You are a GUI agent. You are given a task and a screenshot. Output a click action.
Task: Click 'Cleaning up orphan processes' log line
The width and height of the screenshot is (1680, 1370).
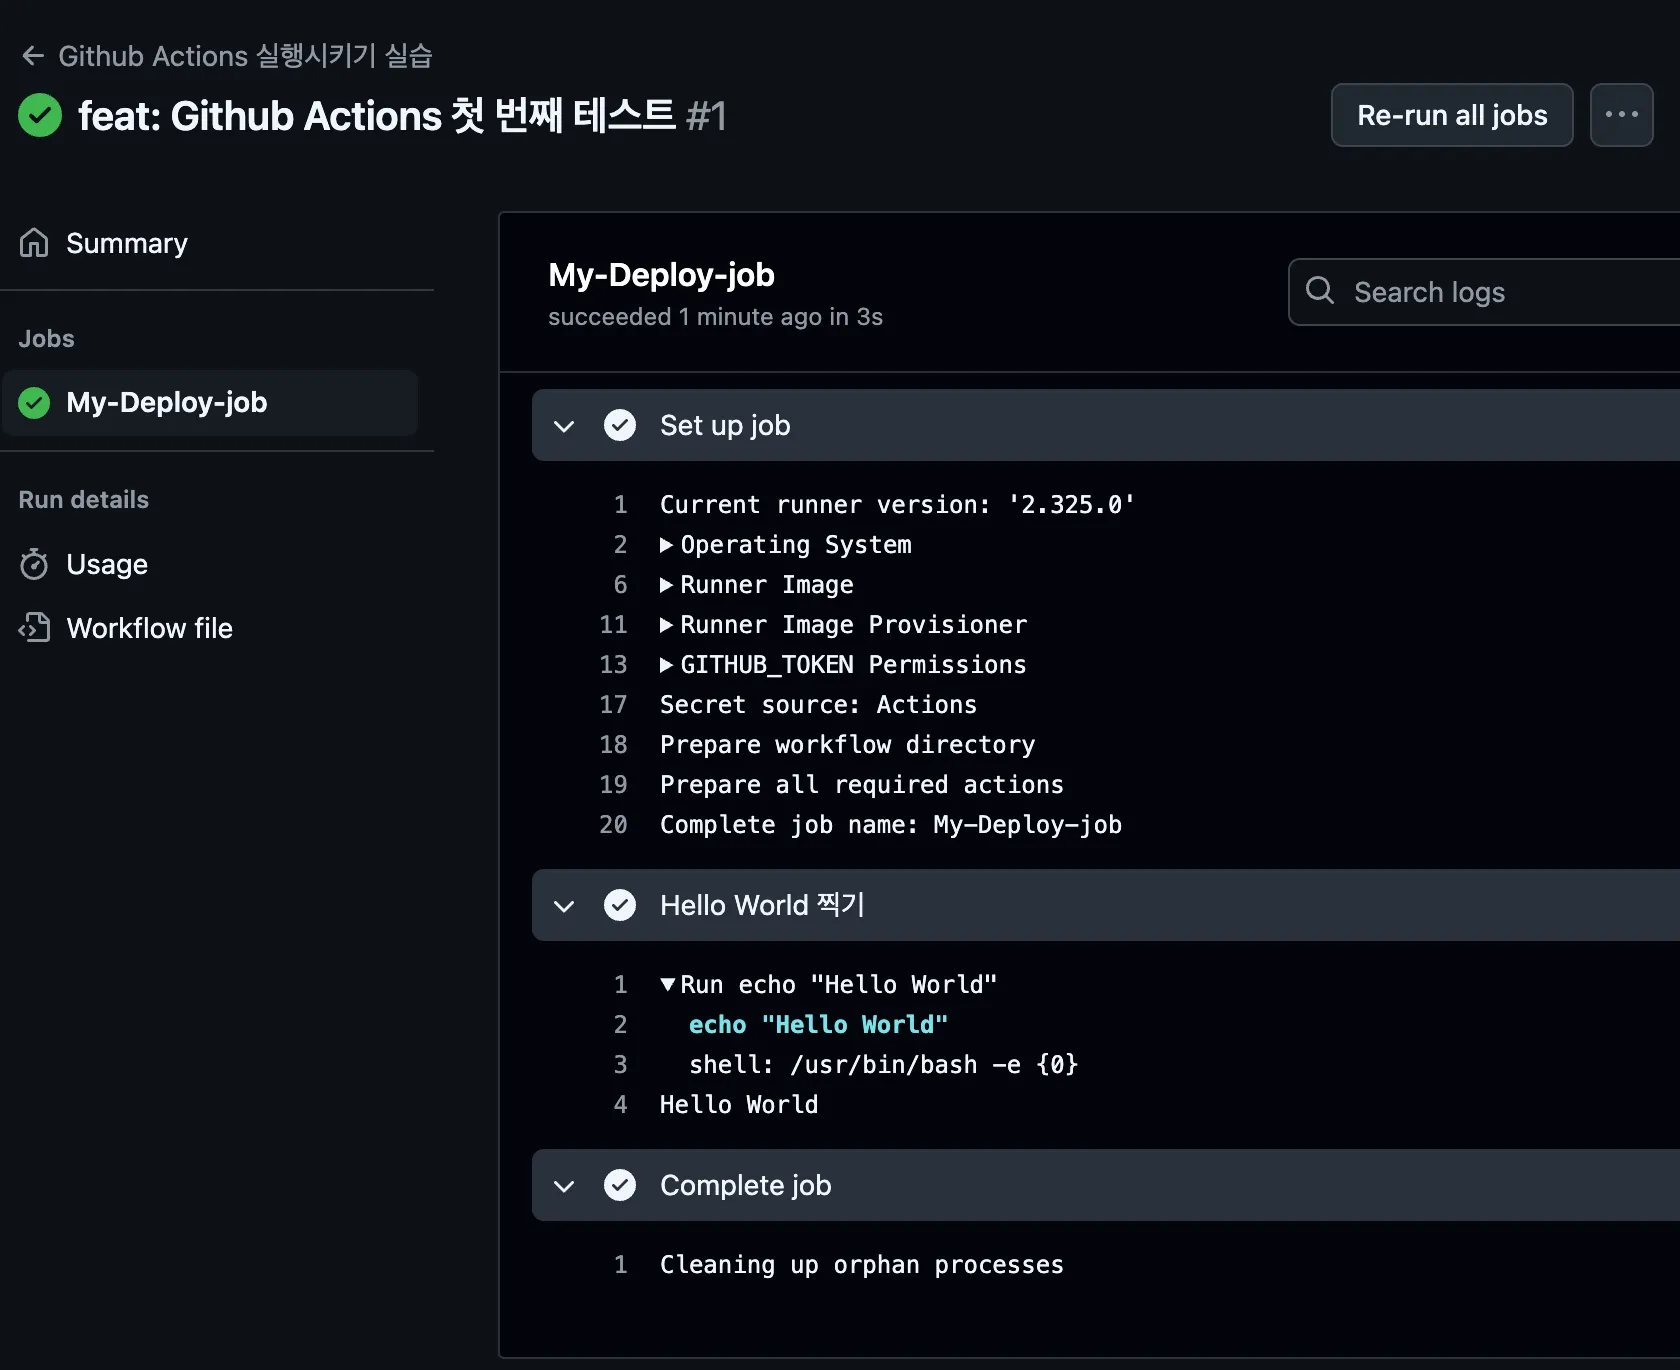(x=861, y=1265)
